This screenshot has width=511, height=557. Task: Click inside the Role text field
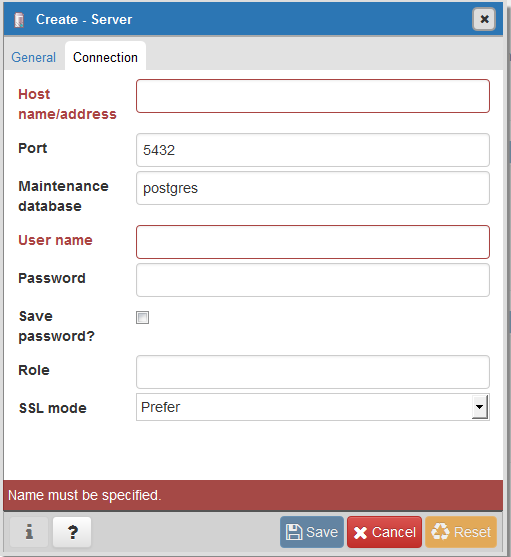click(313, 372)
